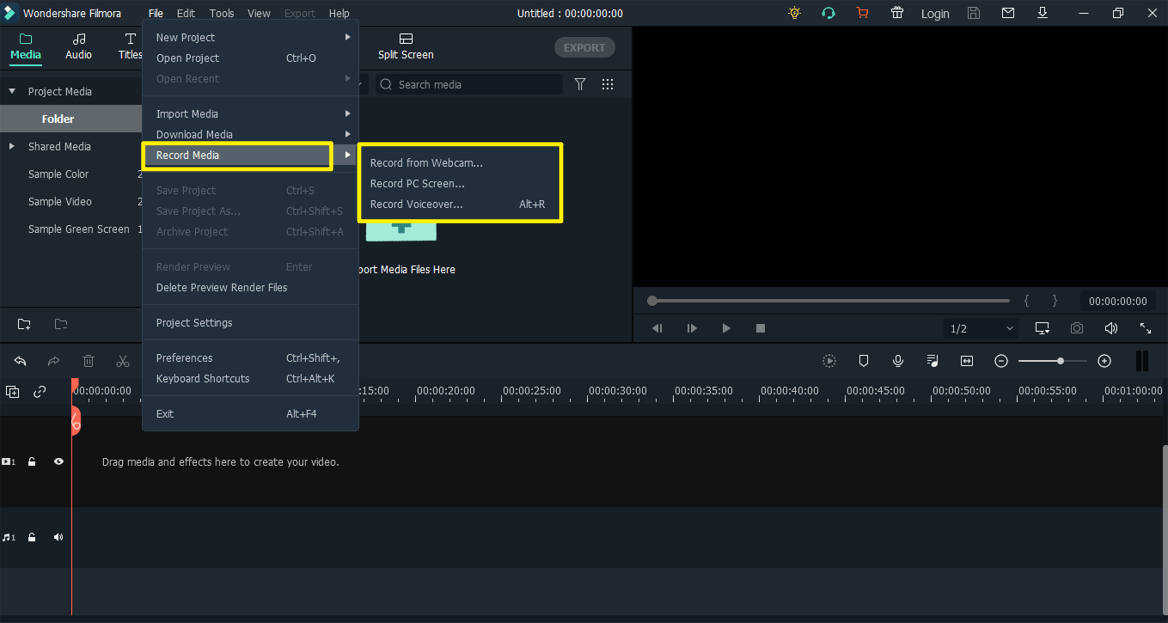Image resolution: width=1168 pixels, height=623 pixels.
Task: Click Exit in File menu
Action: click(251, 414)
